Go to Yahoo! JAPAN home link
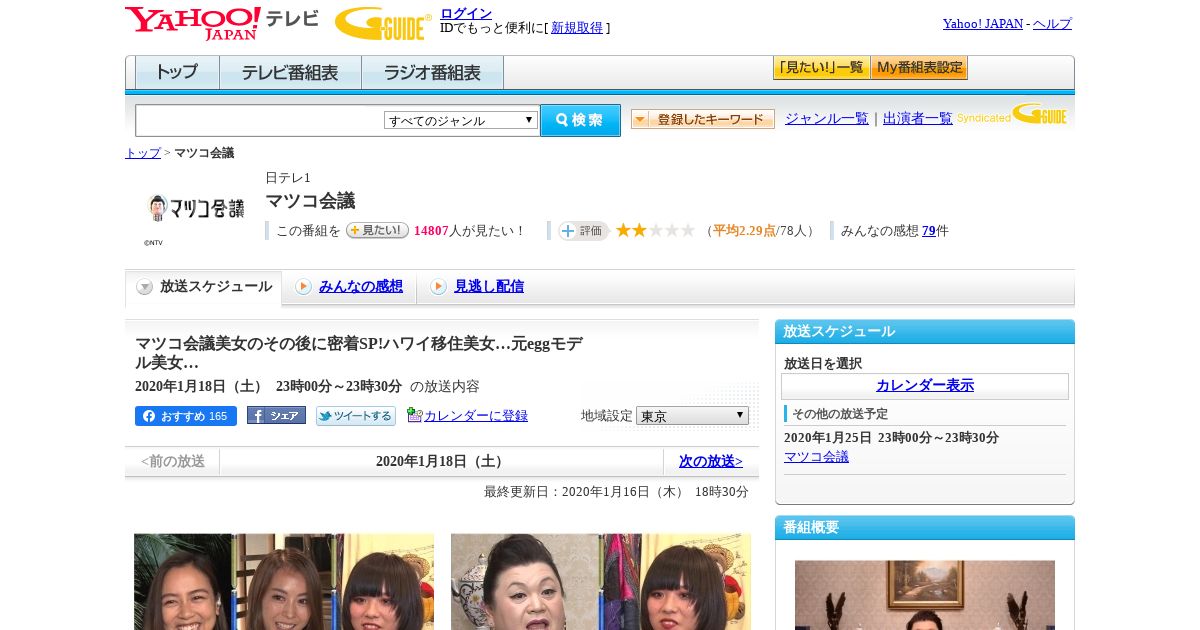This screenshot has width=1200, height=630. 983,24
